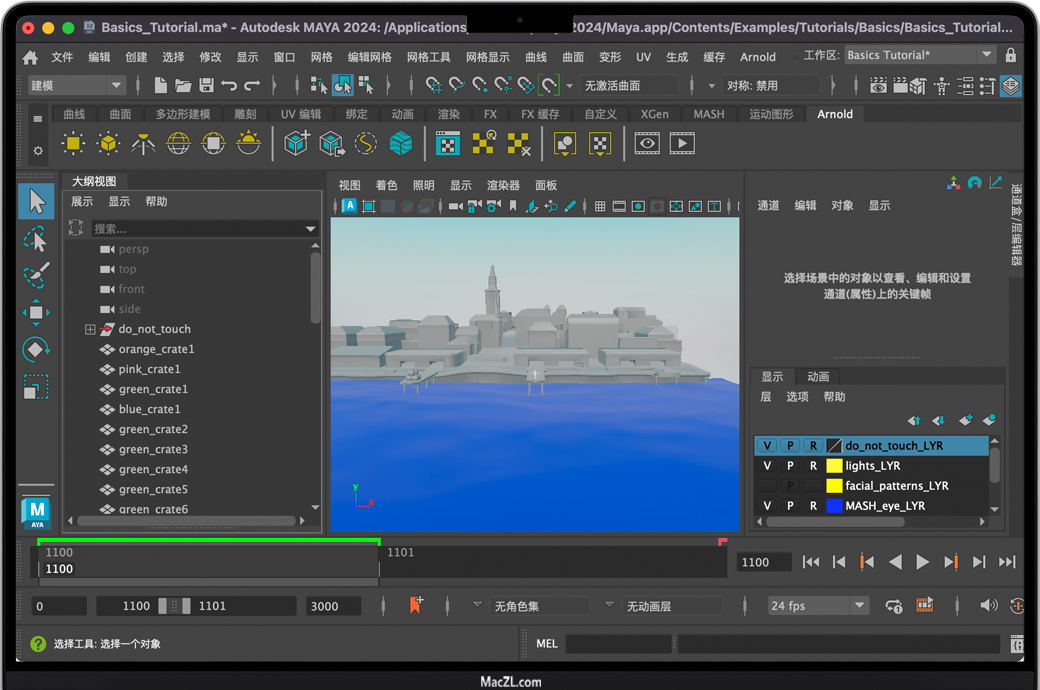Open the 动画 tab in layer editor
The height and width of the screenshot is (690, 1040).
point(818,377)
